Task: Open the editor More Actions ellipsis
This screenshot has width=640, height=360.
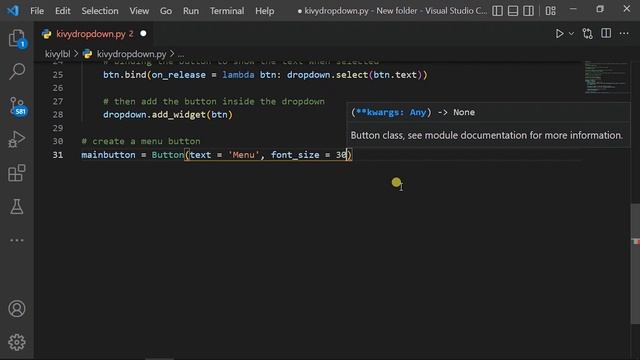Action: [624, 34]
